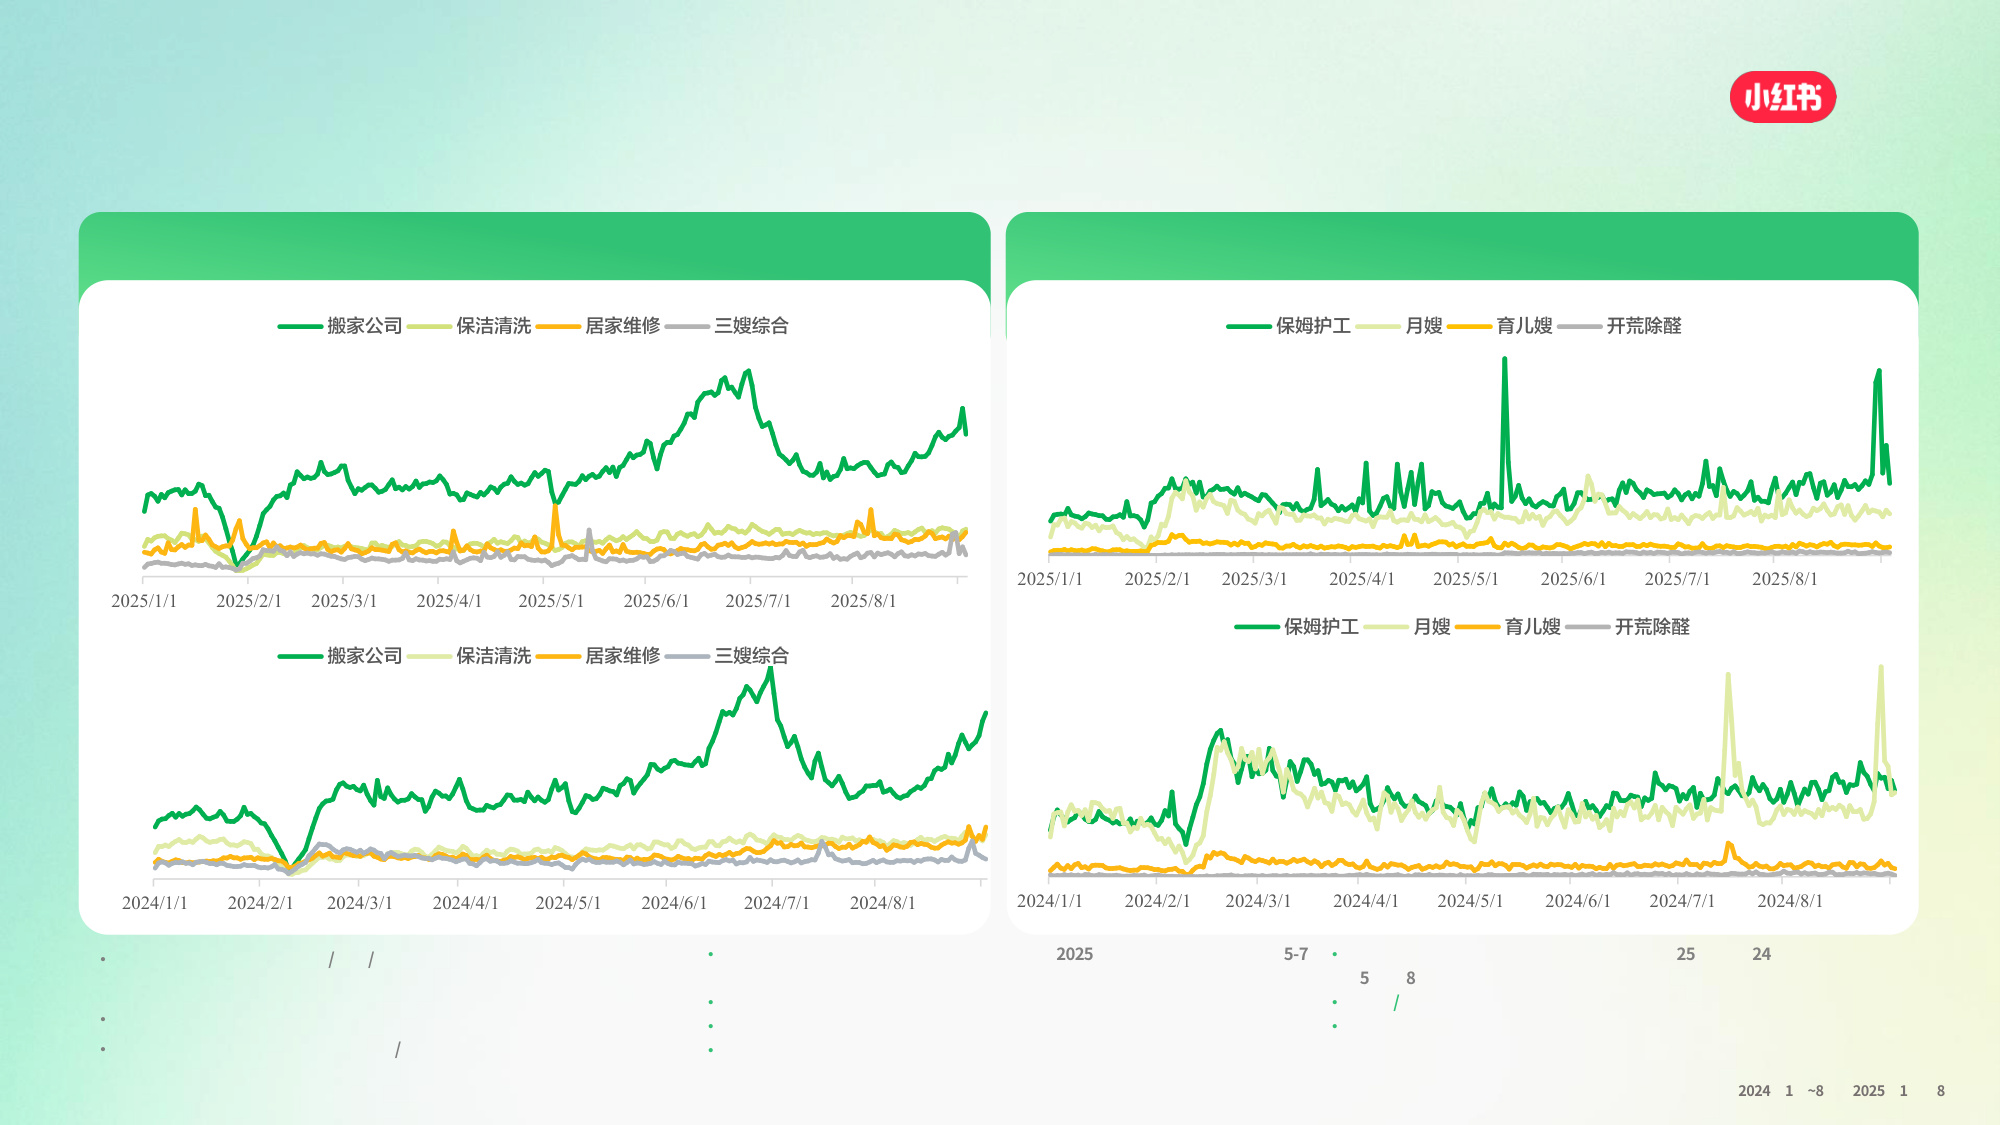Click the right panel green header bar
Screen dimensions: 2000x1125
1461,245
